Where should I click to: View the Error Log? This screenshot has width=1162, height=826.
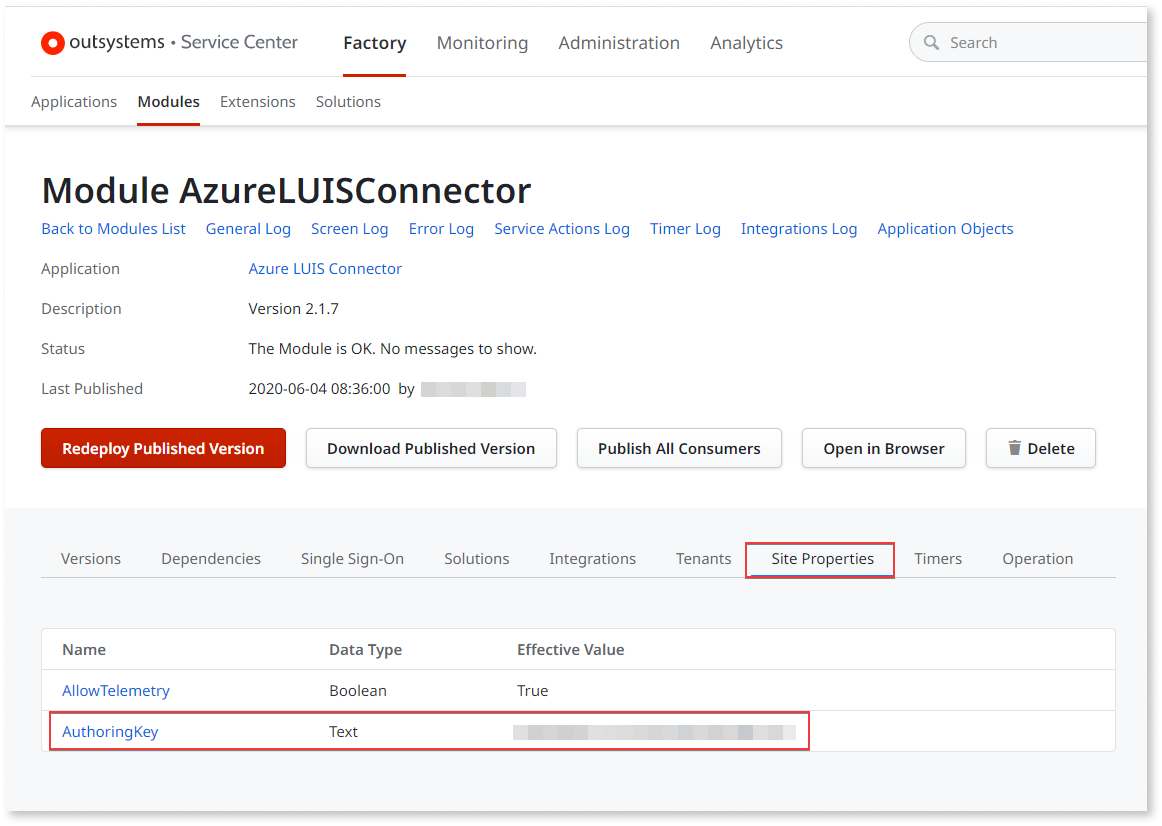coord(441,228)
